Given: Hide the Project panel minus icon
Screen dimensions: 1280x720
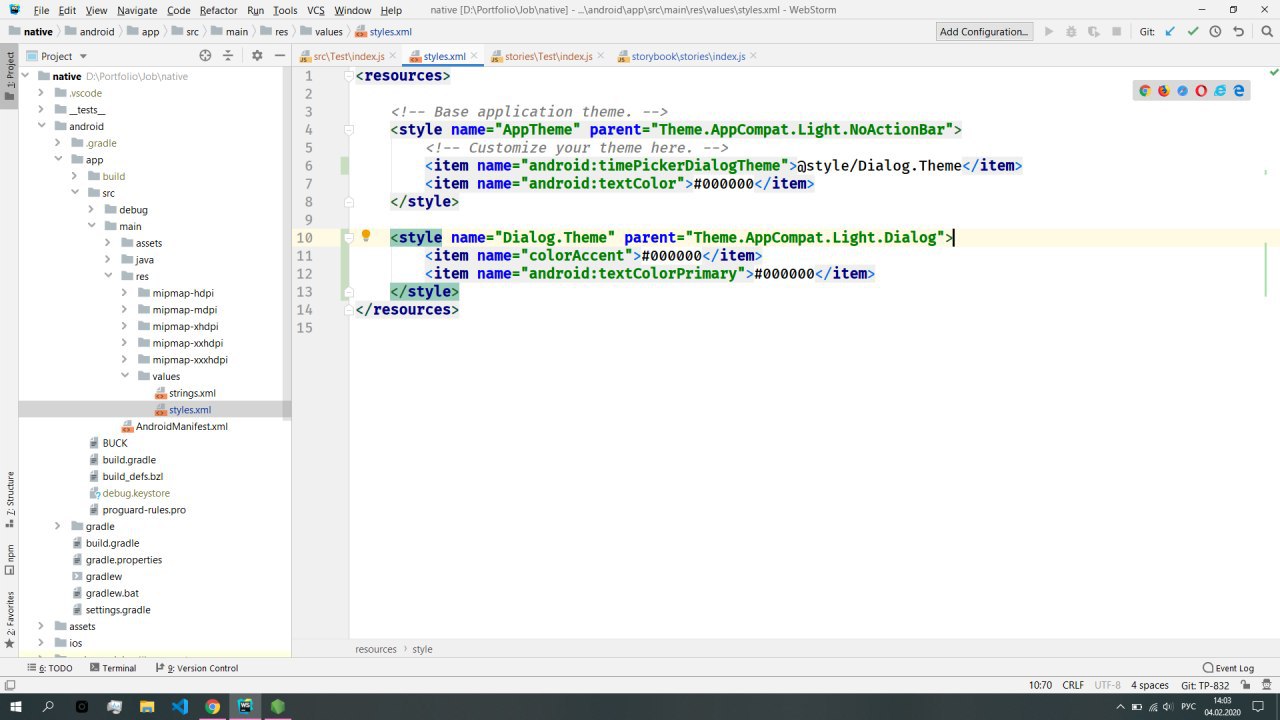Looking at the screenshot, I should pyautogui.click(x=279, y=56).
